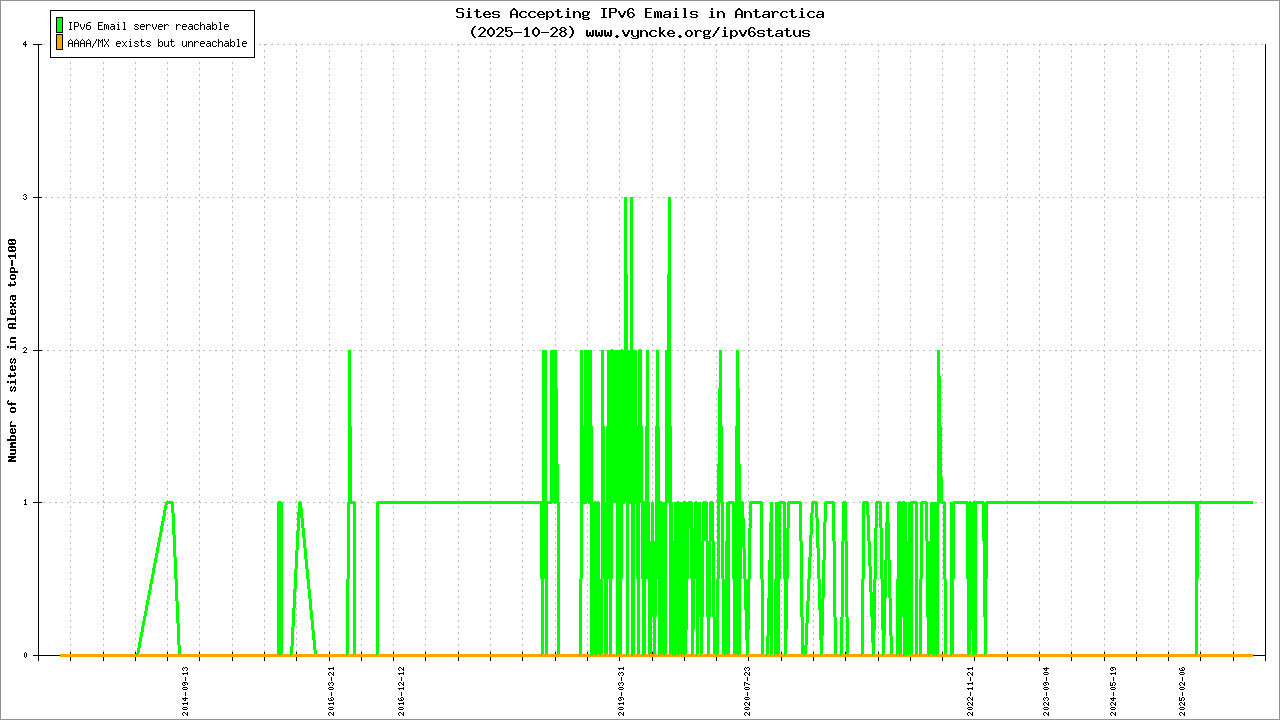This screenshot has width=1280, height=720.
Task: Click the 2023-09-04 date label
Action: coord(1047,689)
